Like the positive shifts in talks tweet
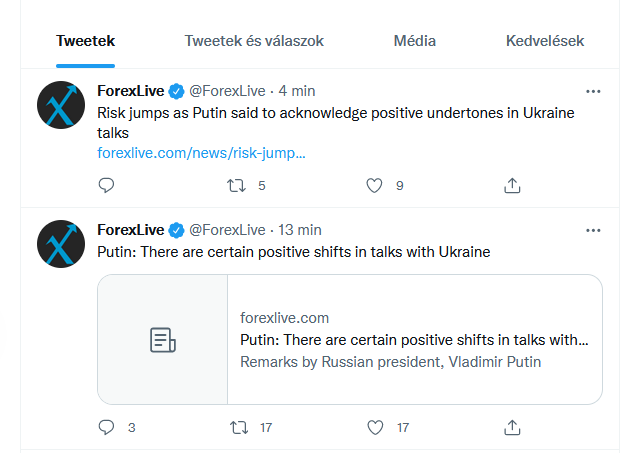 [x=375, y=428]
